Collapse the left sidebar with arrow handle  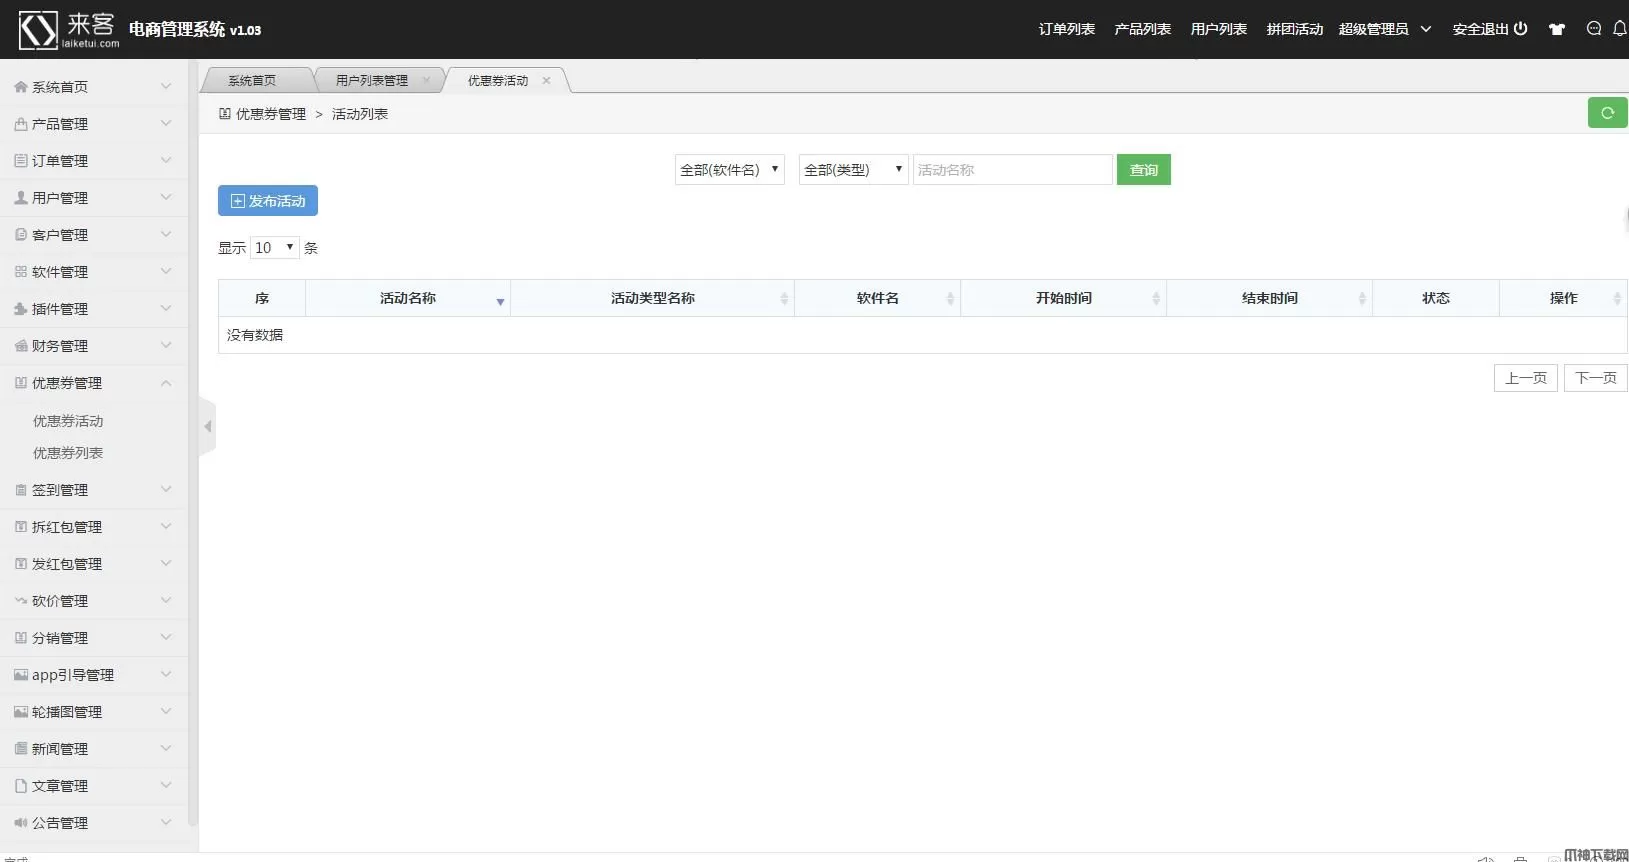click(x=207, y=427)
